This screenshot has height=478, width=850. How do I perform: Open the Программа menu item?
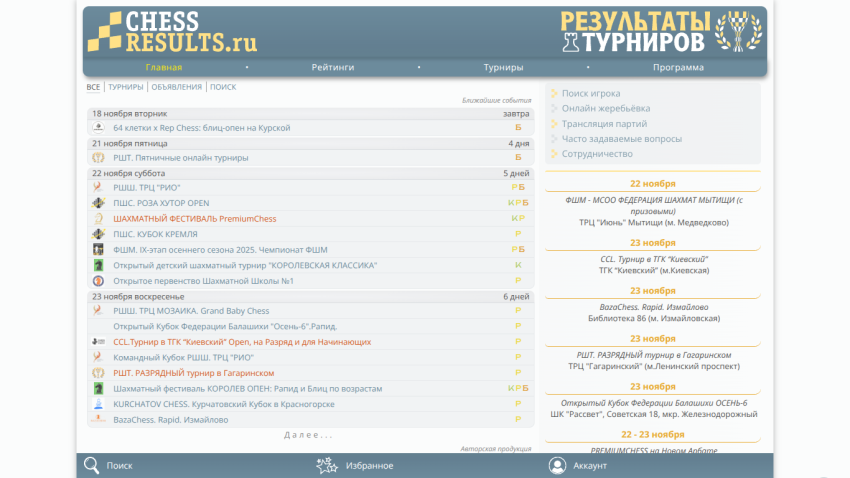point(678,67)
